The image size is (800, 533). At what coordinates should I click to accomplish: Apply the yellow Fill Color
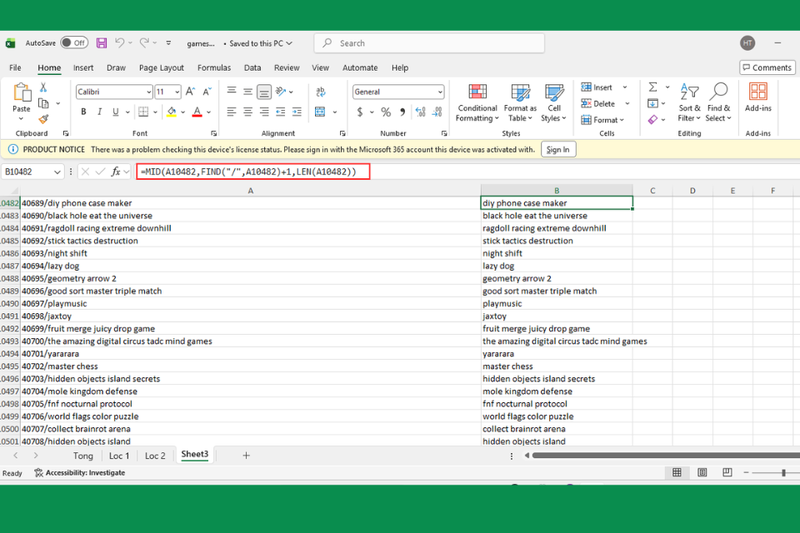pos(171,112)
